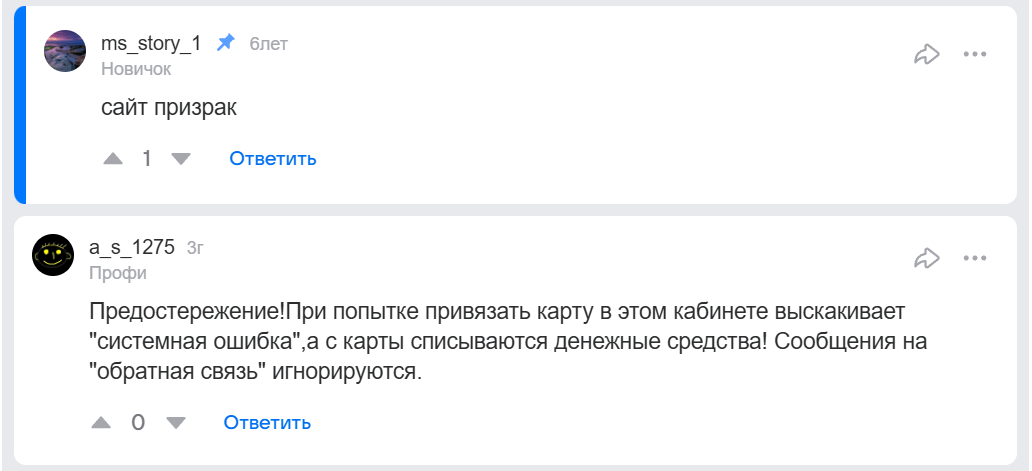
Task: Click the ms_story_1 username
Action: click(x=151, y=44)
